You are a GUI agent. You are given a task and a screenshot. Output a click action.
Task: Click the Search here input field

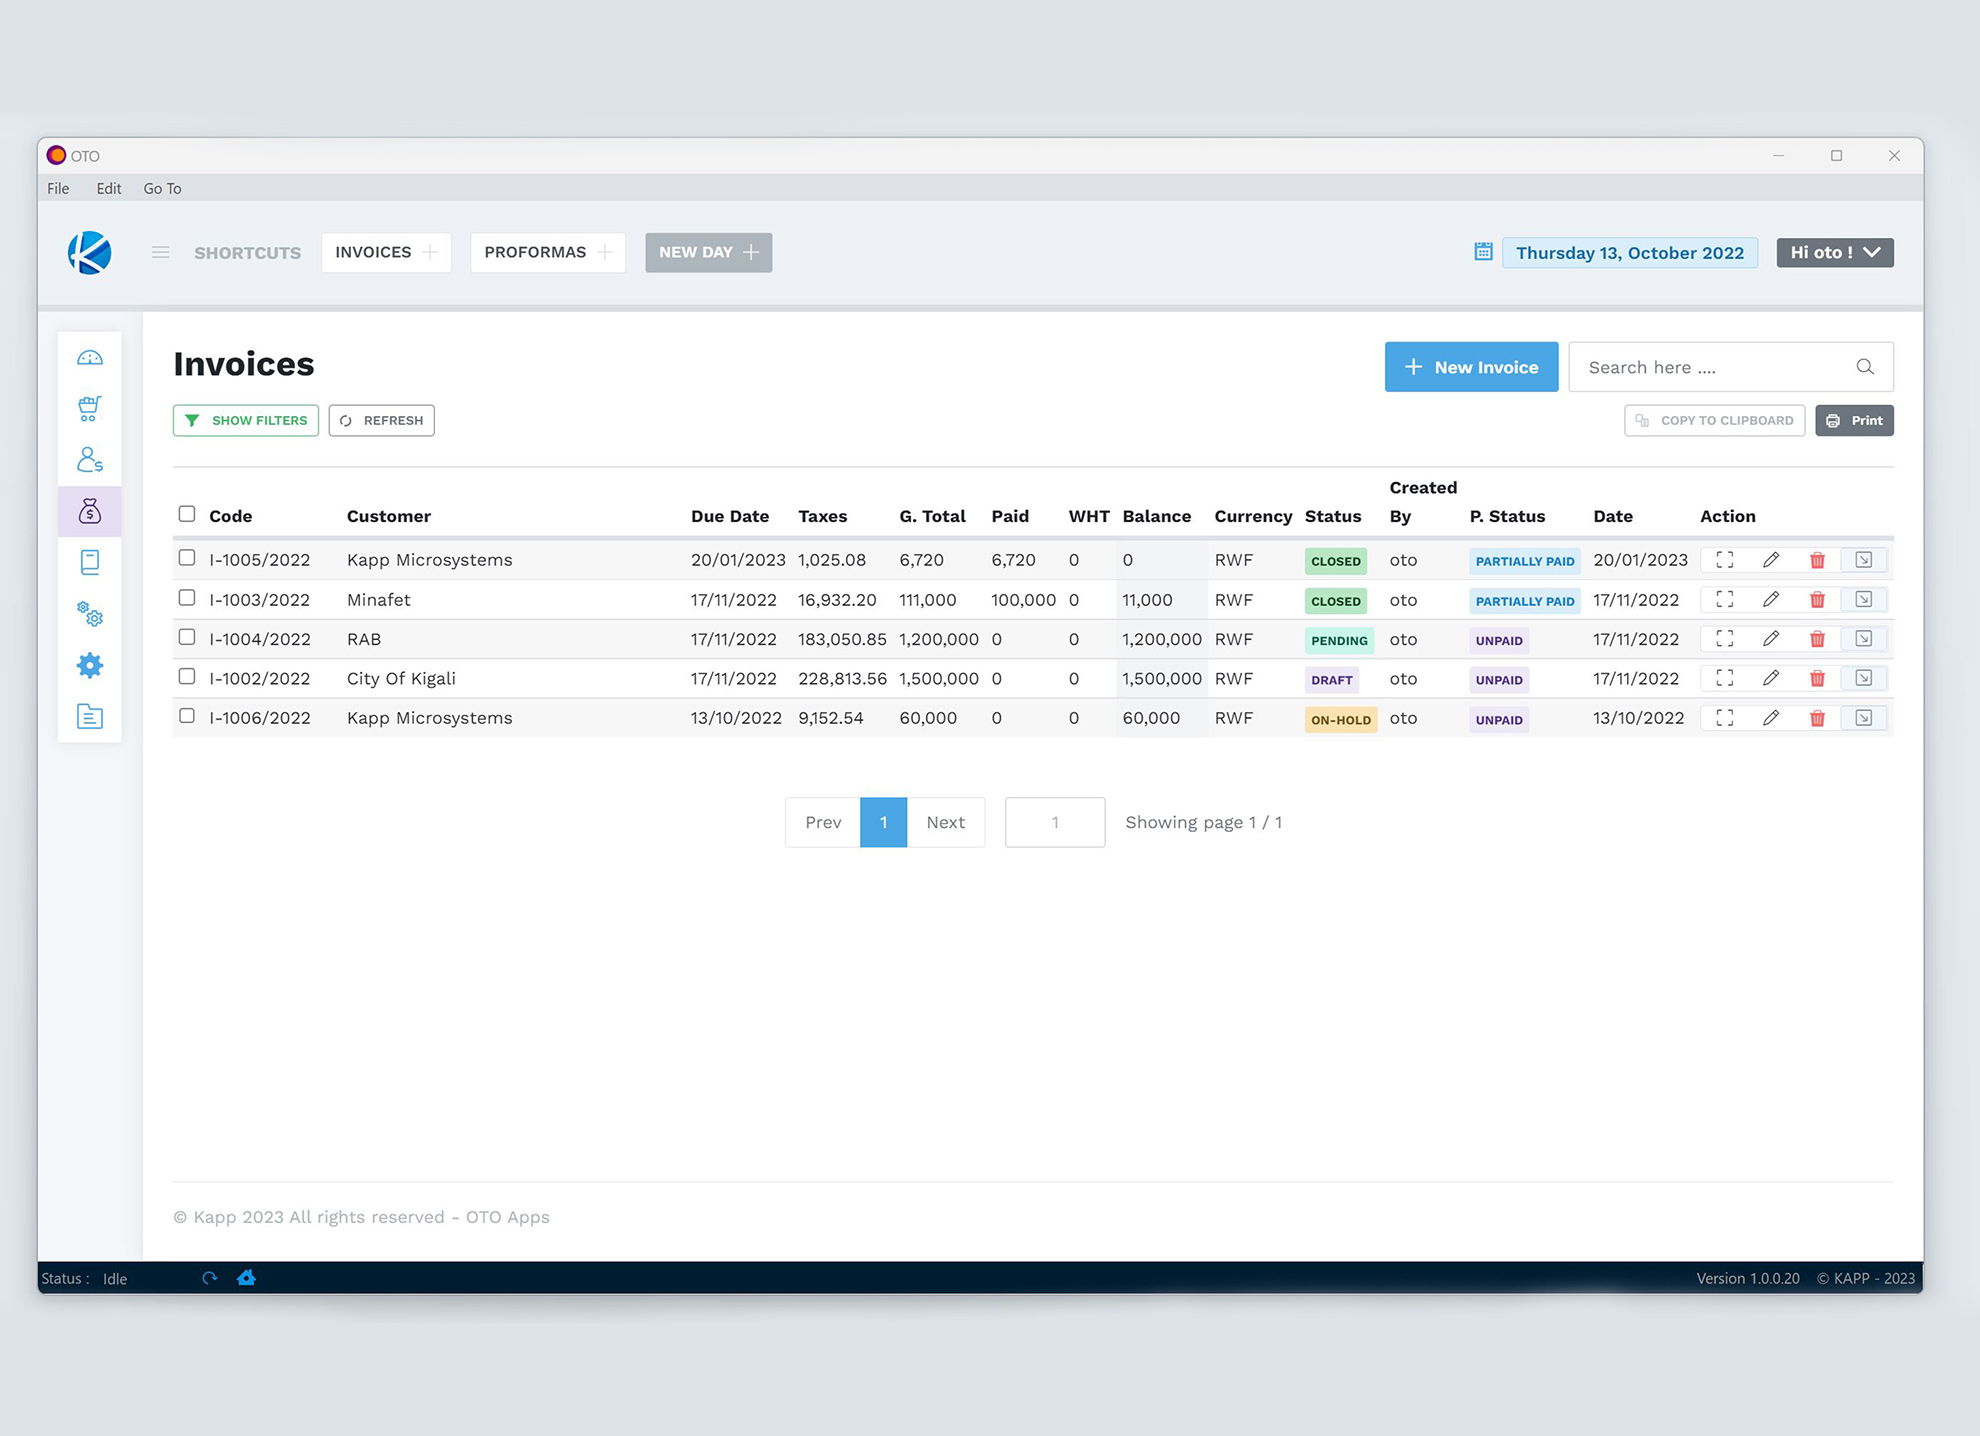click(1714, 367)
